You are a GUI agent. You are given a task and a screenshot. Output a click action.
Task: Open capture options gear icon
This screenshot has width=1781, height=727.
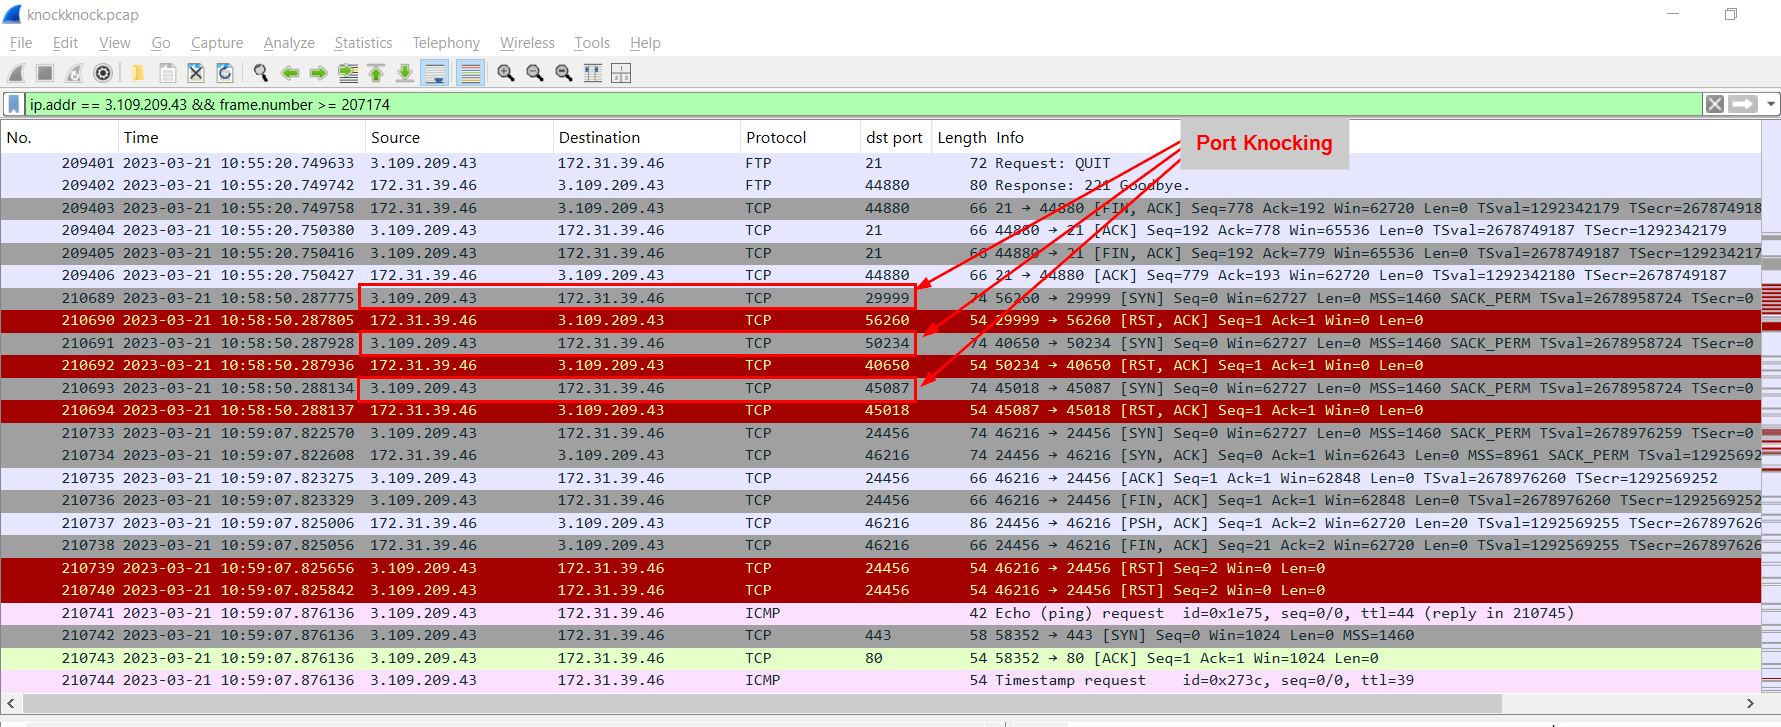[x=102, y=73]
